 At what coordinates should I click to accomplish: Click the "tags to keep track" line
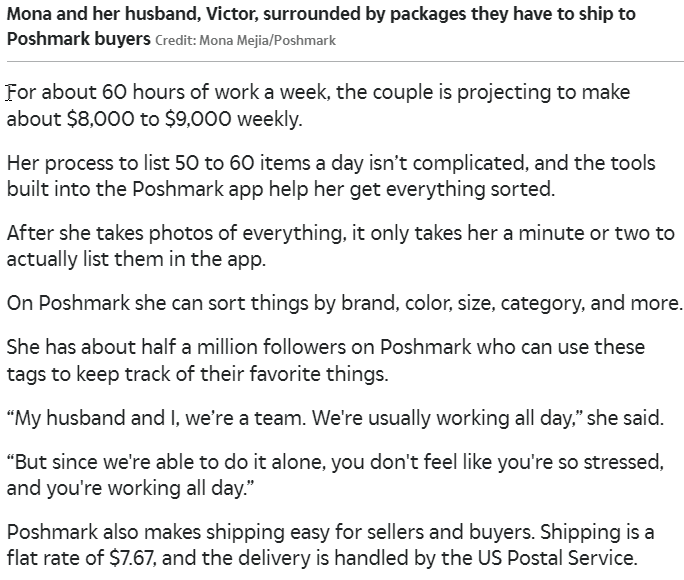(197, 374)
